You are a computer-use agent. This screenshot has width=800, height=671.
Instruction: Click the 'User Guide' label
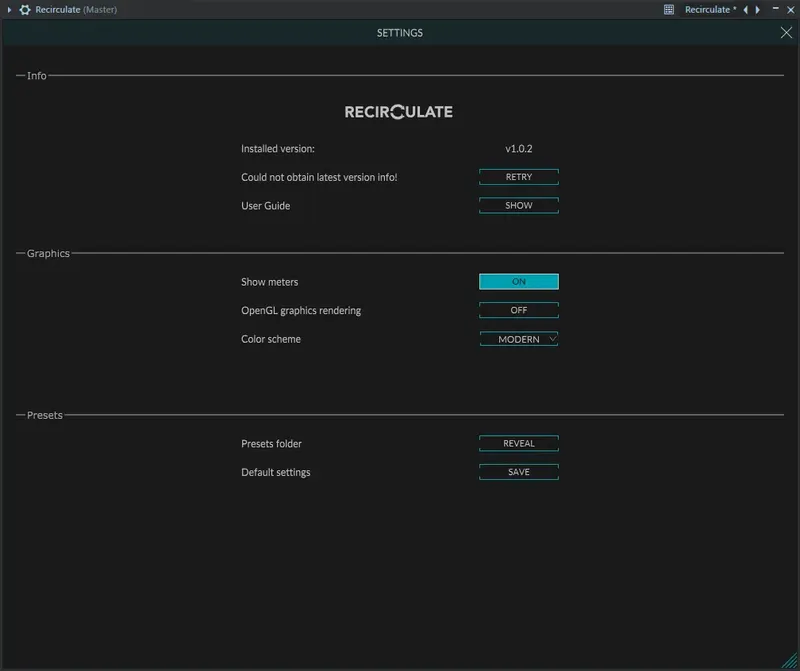pos(265,206)
